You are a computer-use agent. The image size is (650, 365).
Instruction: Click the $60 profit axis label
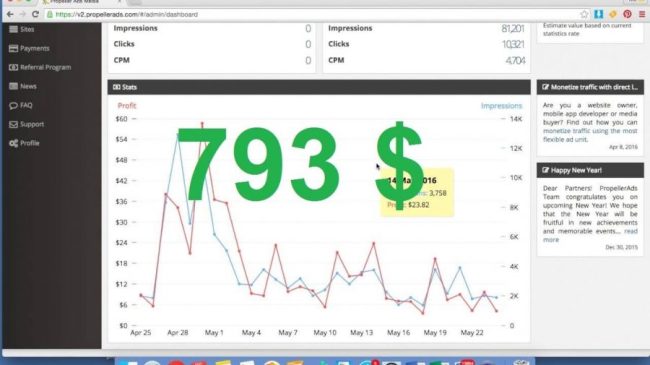pyautogui.click(x=121, y=119)
